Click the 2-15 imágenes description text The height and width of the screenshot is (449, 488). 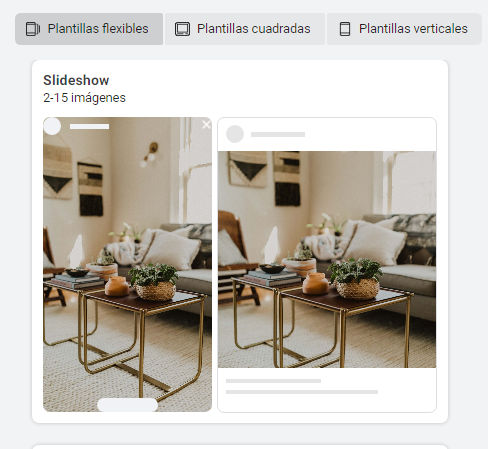tap(84, 98)
